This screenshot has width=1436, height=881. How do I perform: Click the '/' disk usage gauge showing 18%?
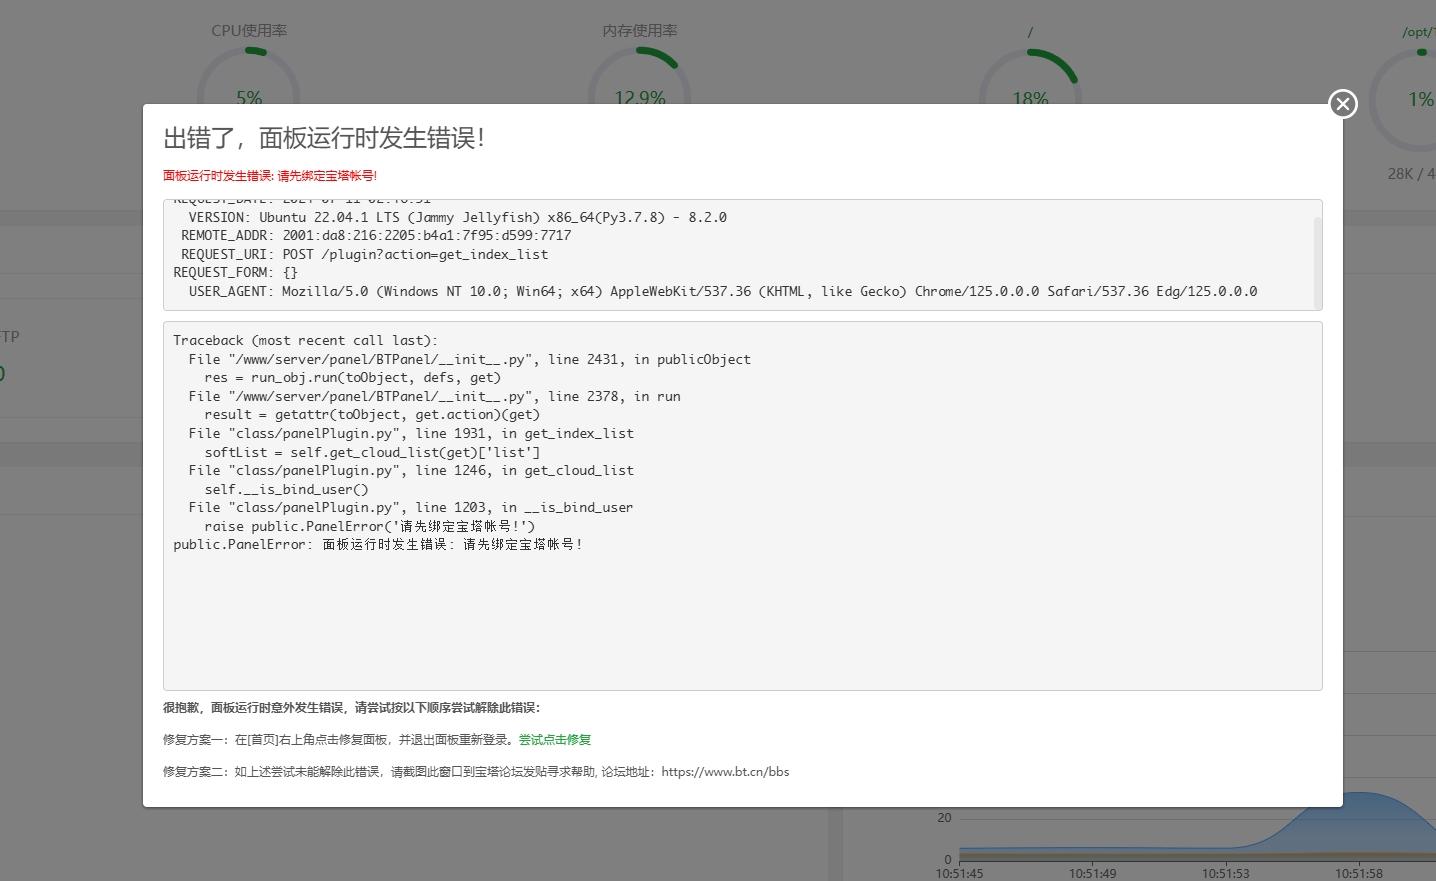pyautogui.click(x=1030, y=75)
